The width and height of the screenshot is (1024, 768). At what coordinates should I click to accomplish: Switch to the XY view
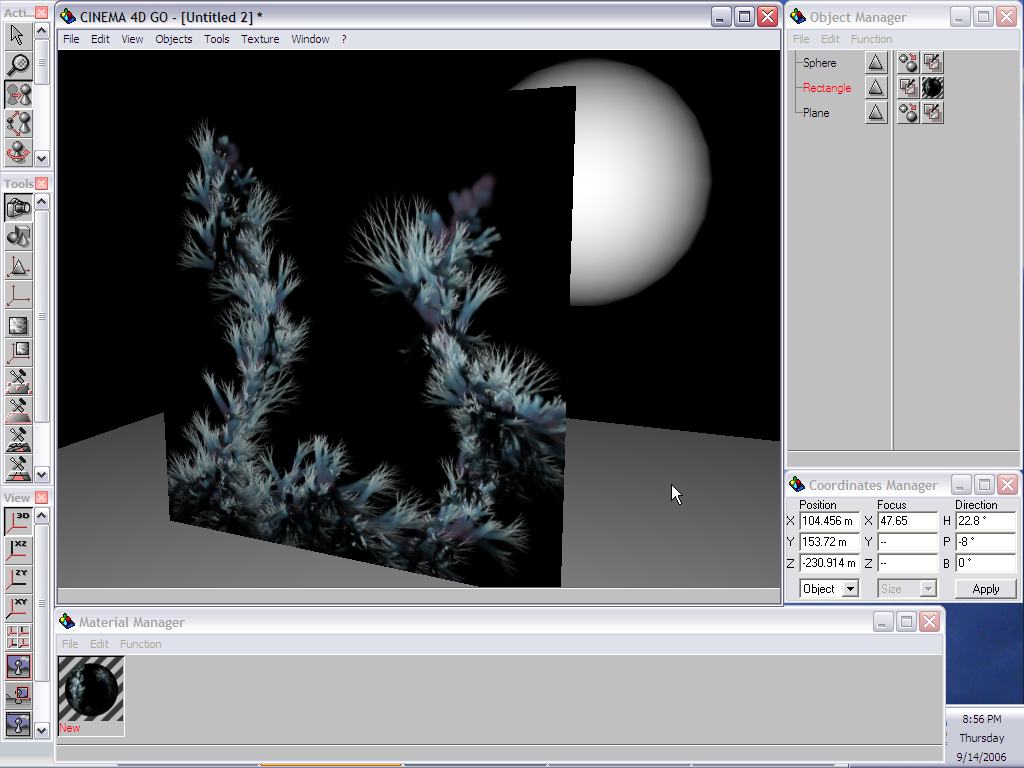click(x=18, y=608)
